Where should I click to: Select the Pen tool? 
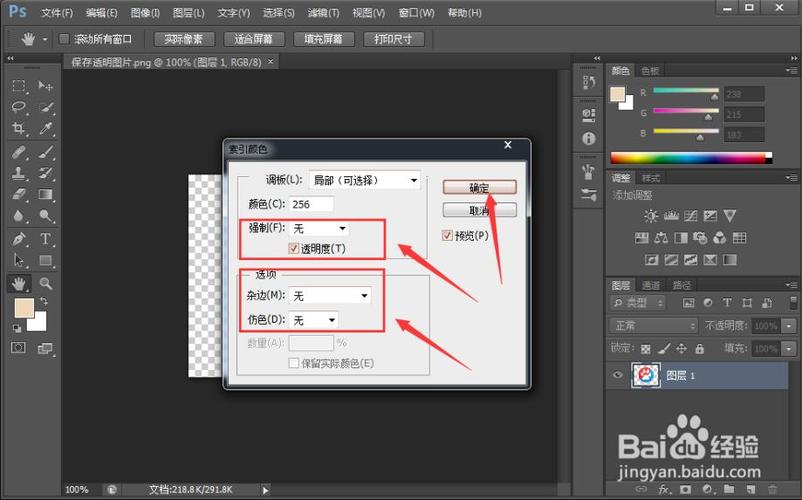(x=19, y=239)
